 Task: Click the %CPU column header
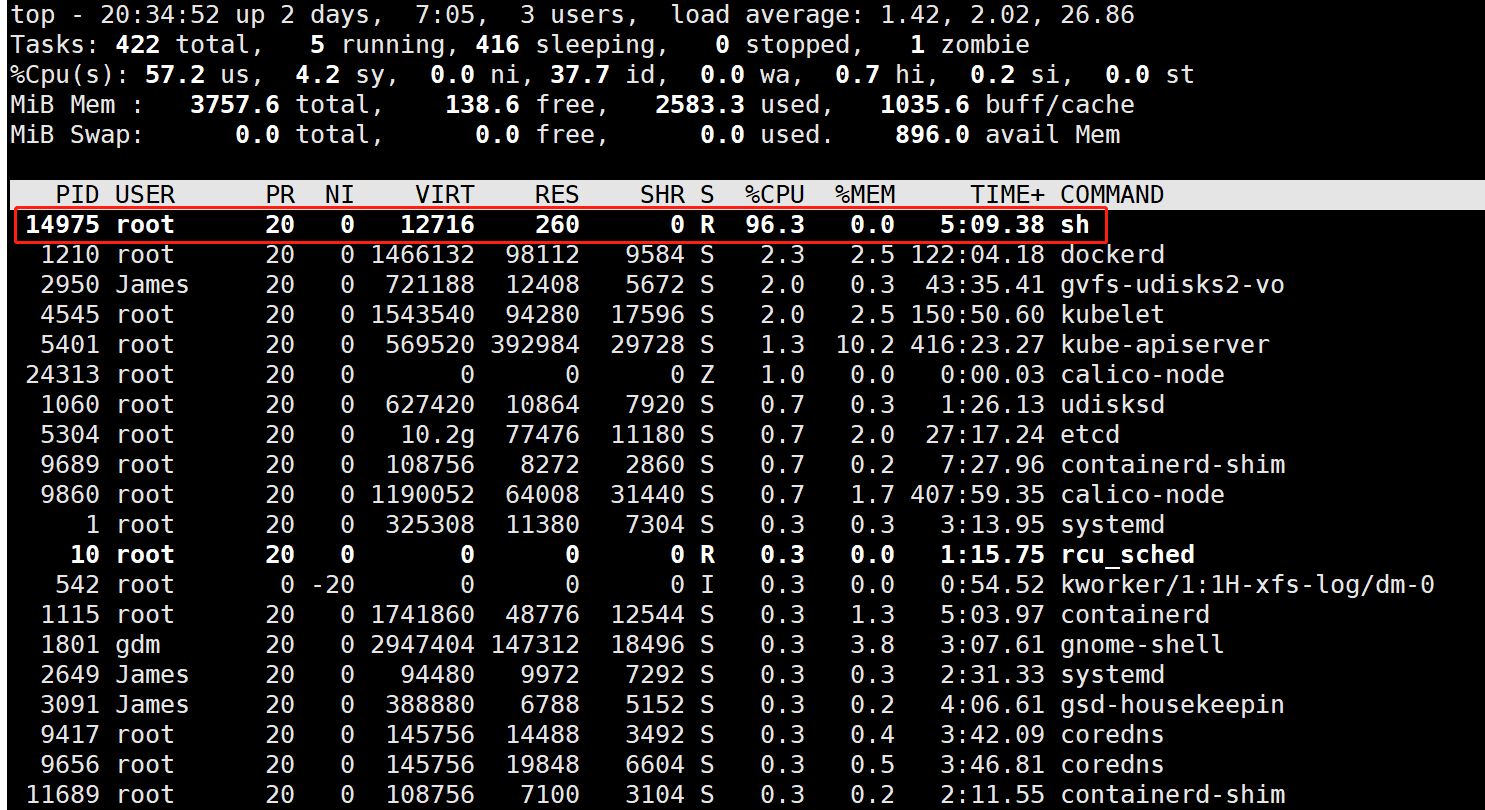(x=775, y=194)
